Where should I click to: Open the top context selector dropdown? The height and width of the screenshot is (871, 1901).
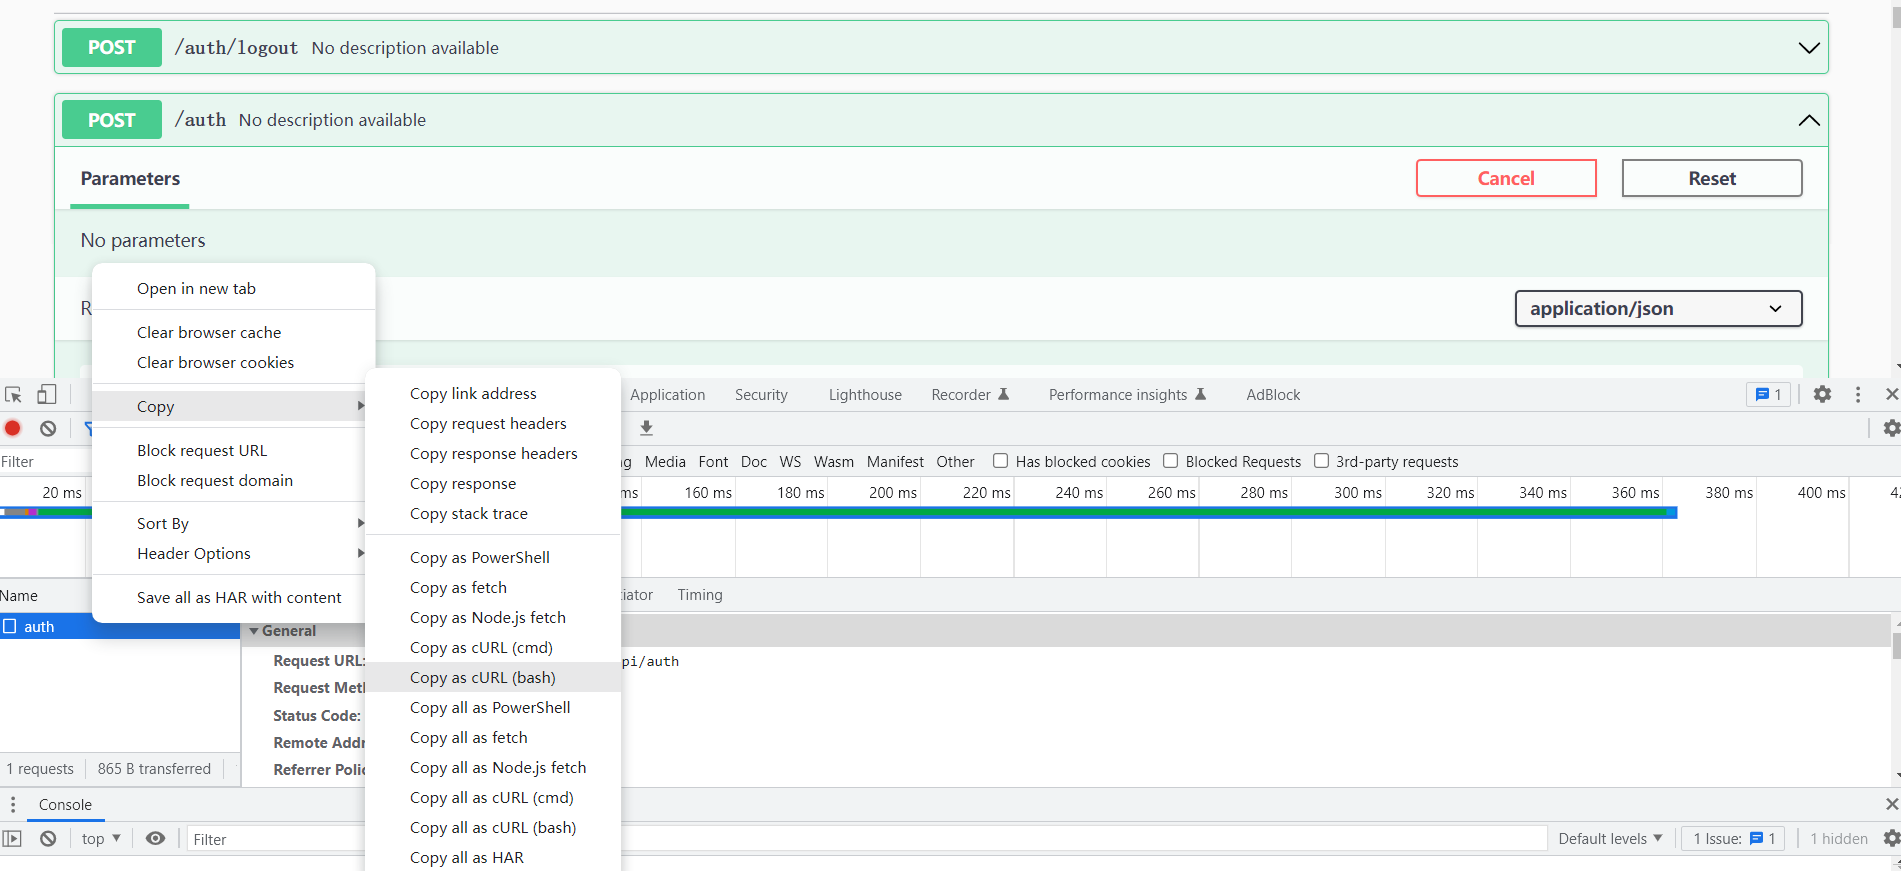click(x=101, y=839)
